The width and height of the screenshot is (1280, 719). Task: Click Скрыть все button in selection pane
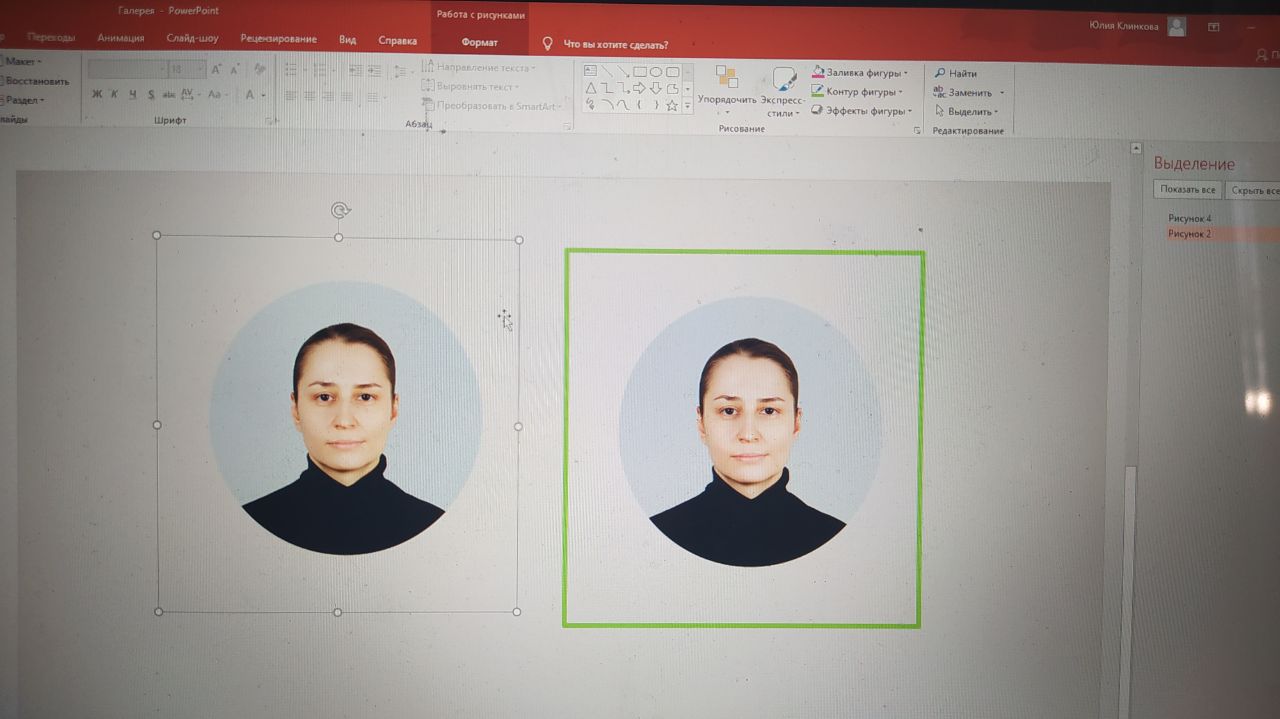(x=1254, y=191)
